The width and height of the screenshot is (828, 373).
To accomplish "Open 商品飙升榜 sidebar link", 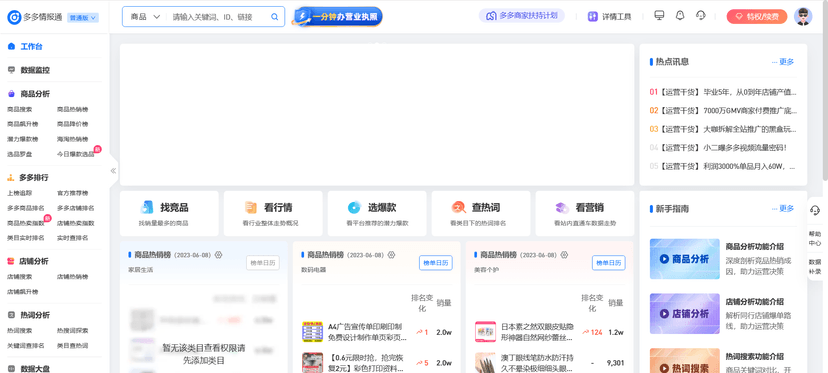I will pos(23,124).
